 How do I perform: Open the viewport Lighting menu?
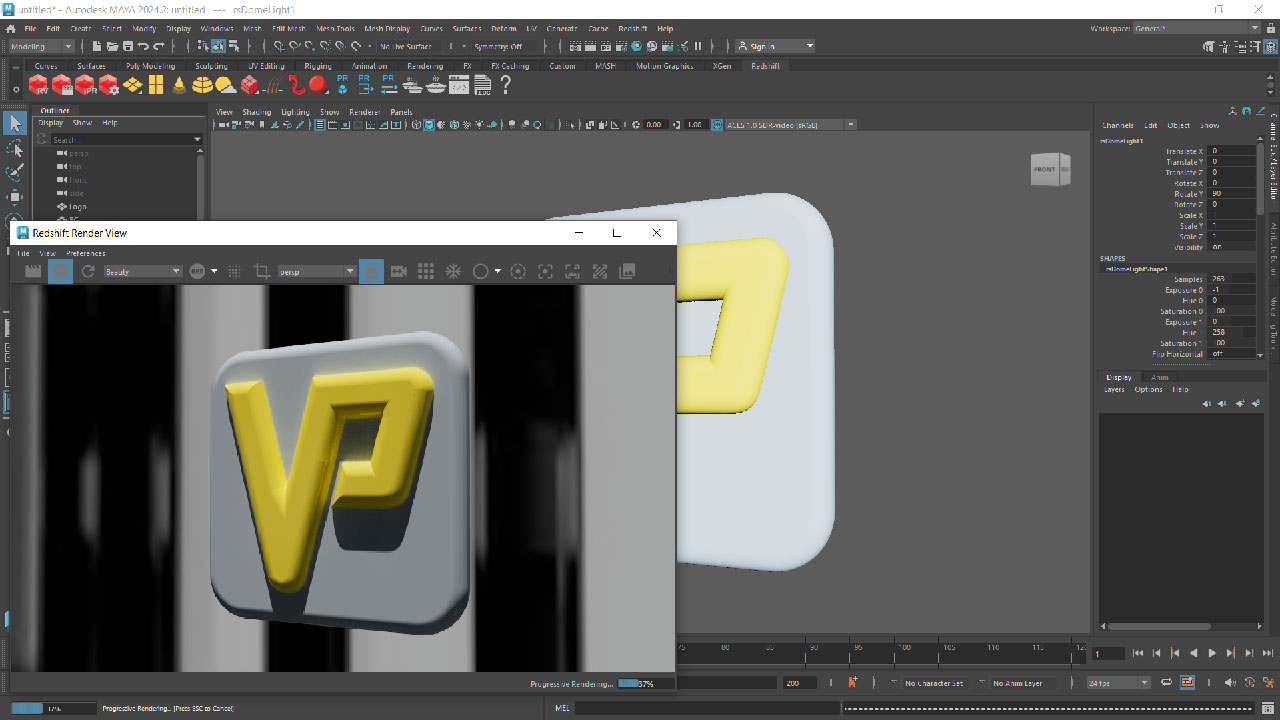tap(295, 112)
